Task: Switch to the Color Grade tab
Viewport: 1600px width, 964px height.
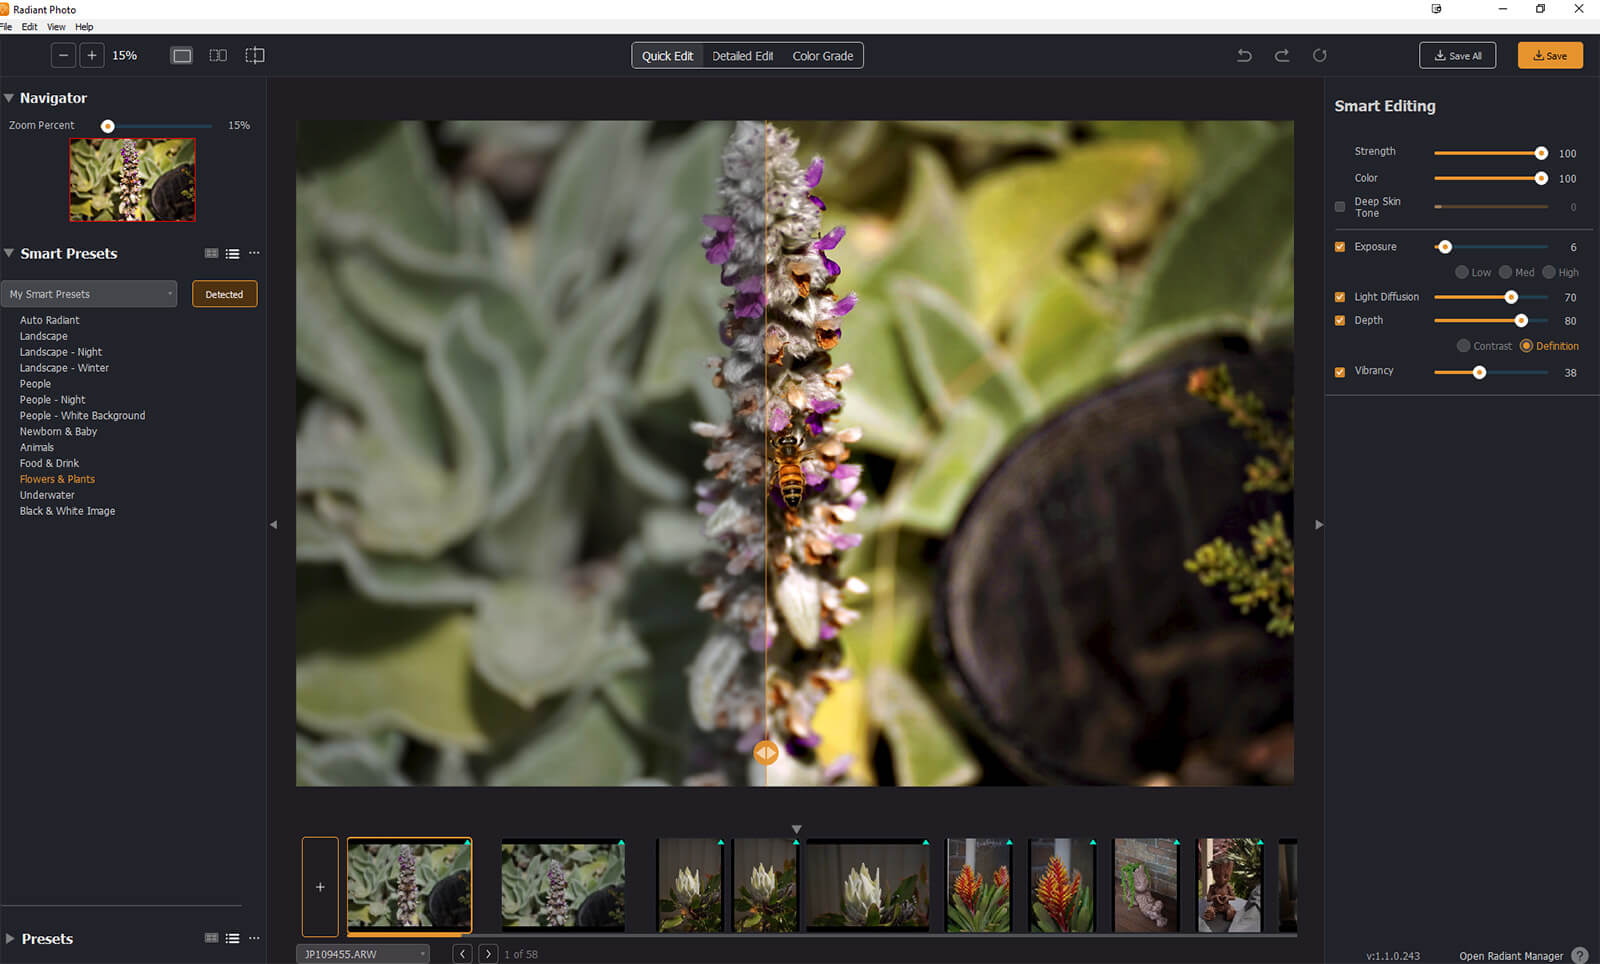Action: pos(822,56)
